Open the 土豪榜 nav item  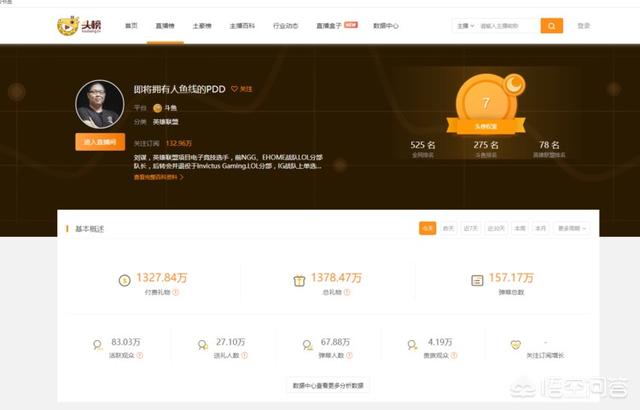click(202, 26)
